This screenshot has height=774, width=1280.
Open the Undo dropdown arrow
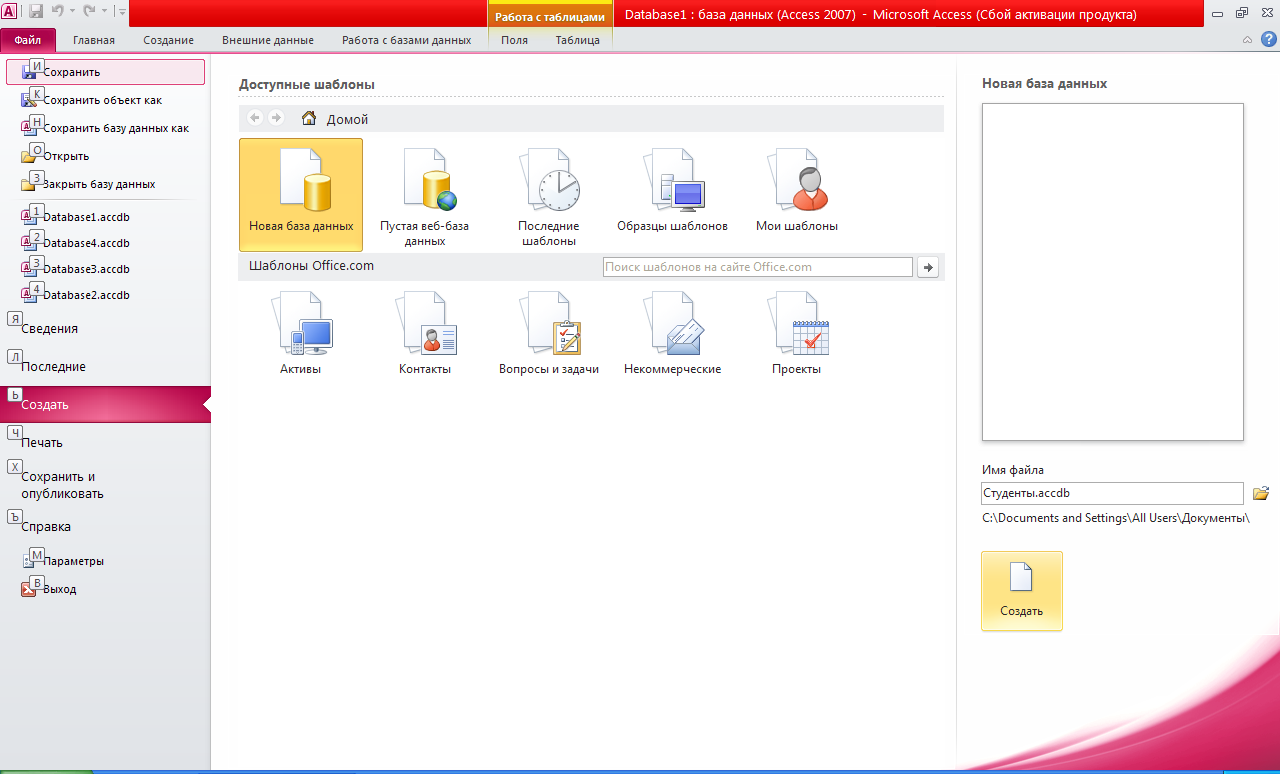pos(72,12)
